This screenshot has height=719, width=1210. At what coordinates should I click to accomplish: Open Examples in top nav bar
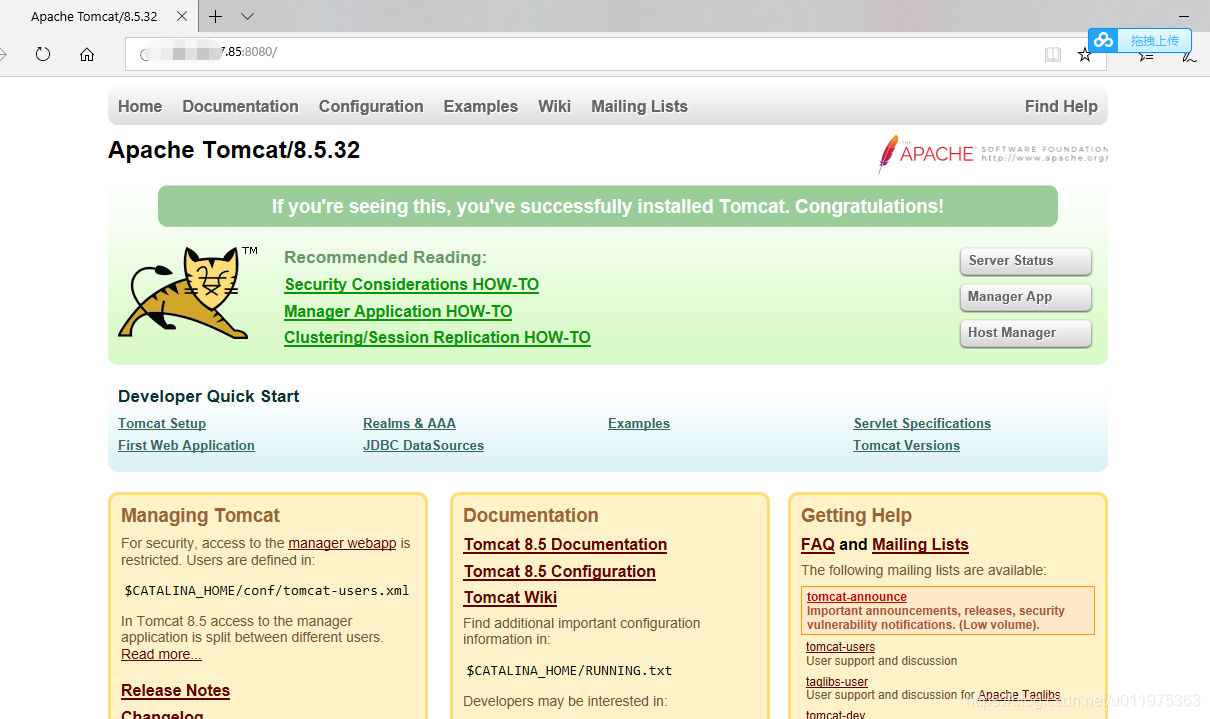[x=481, y=106]
